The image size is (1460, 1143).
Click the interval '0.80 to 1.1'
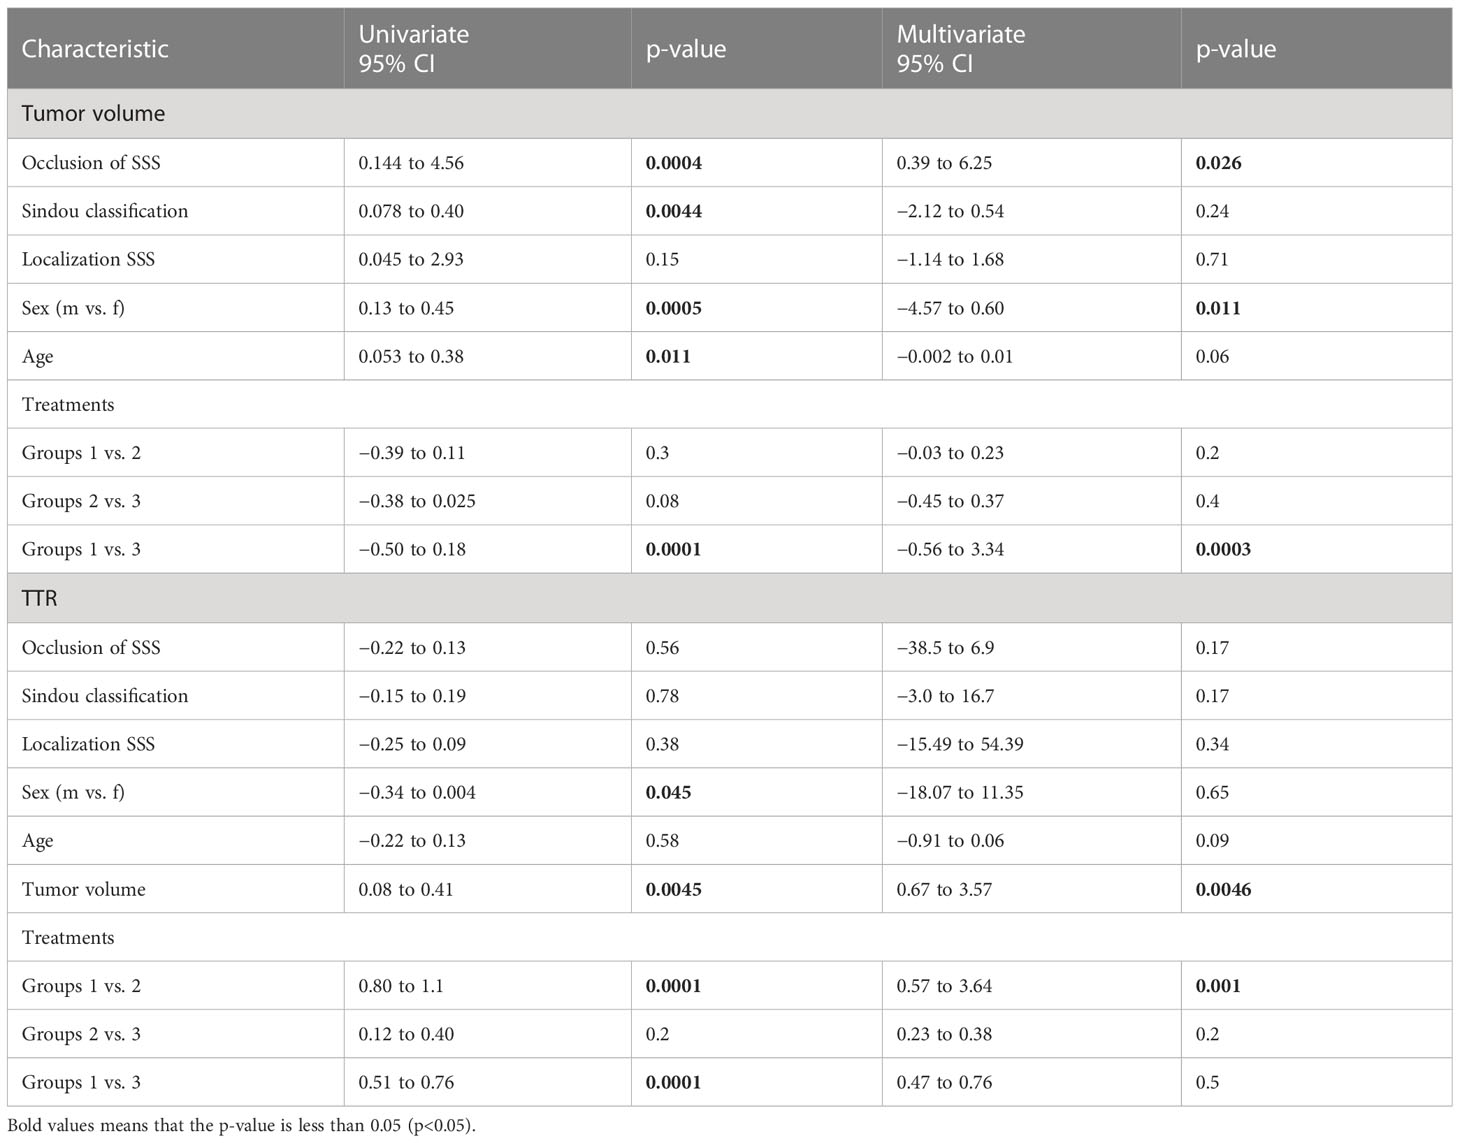click(x=401, y=986)
